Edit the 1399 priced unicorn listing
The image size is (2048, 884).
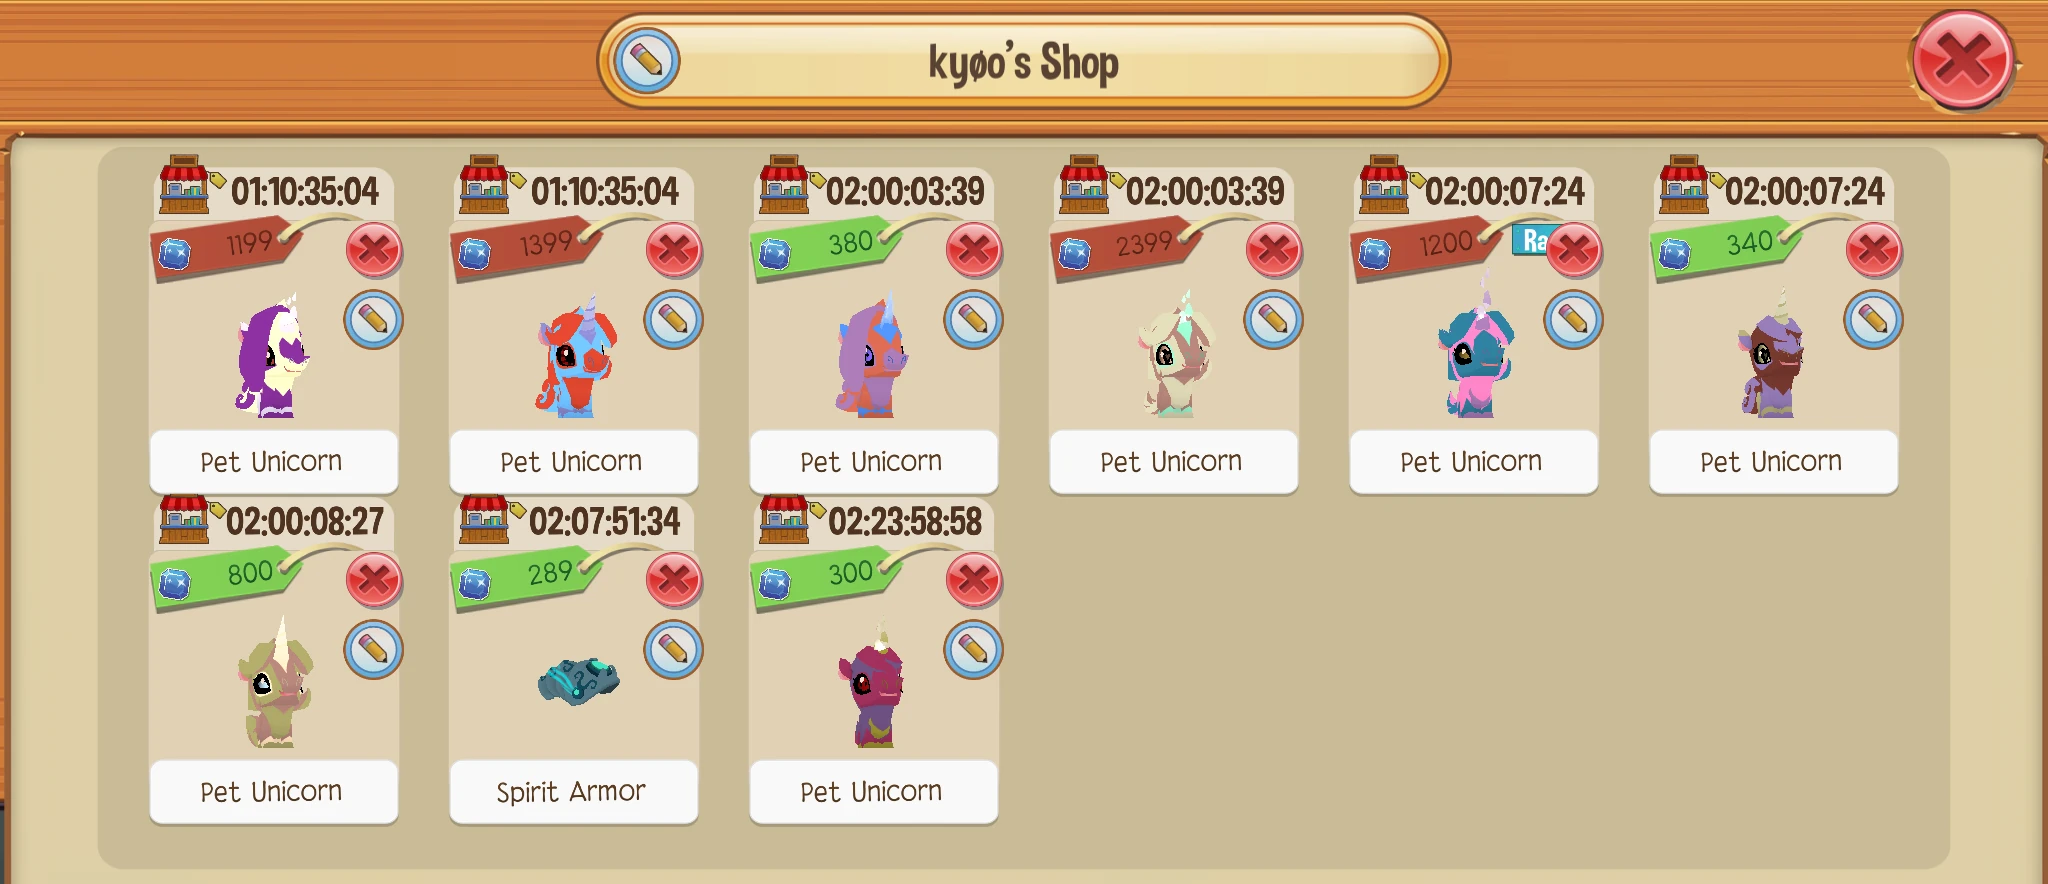673,320
